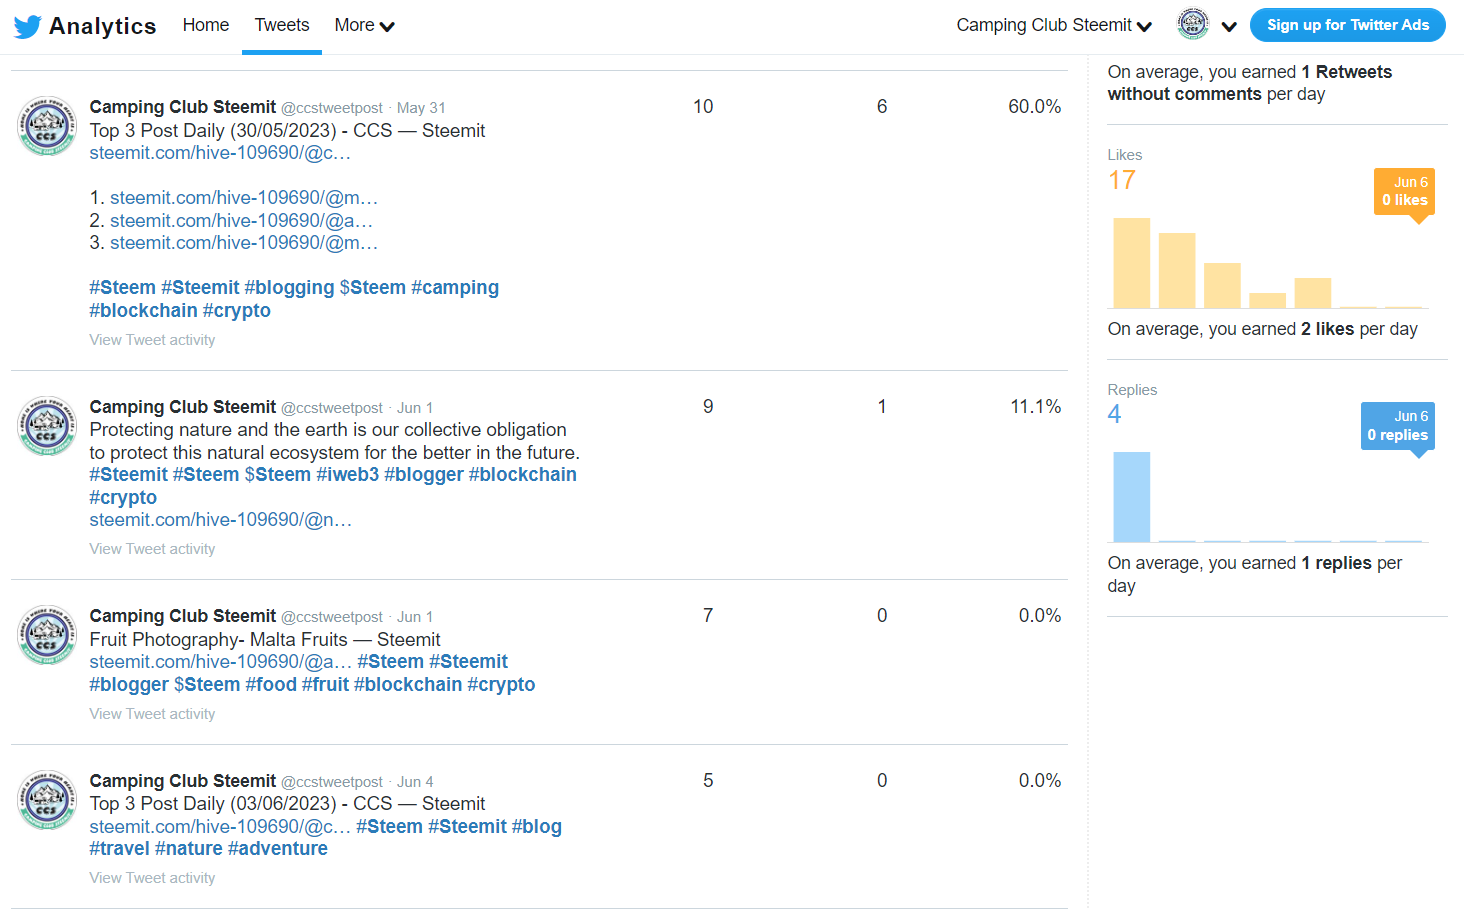
Task: Click the blue bar in the Replies chart
Action: [x=1132, y=497]
